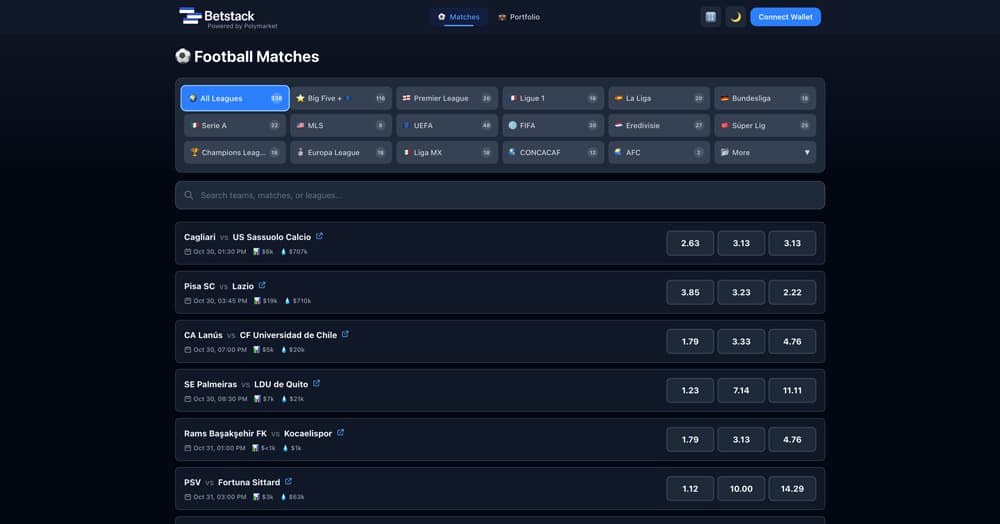Select Pisa SC win odds 3.85
The image size is (1000, 524).
690,292
